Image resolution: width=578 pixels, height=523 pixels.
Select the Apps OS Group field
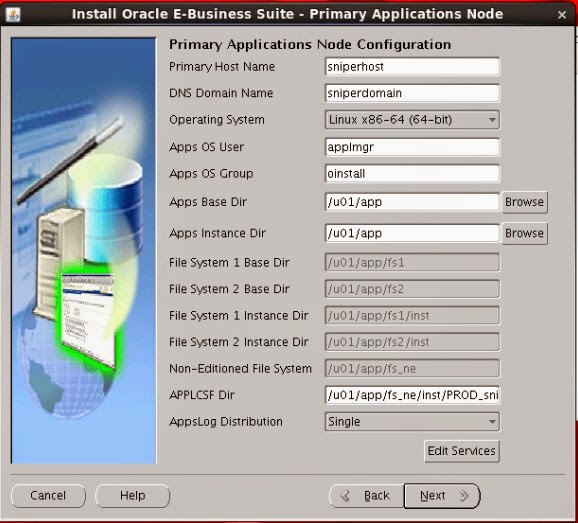412,174
